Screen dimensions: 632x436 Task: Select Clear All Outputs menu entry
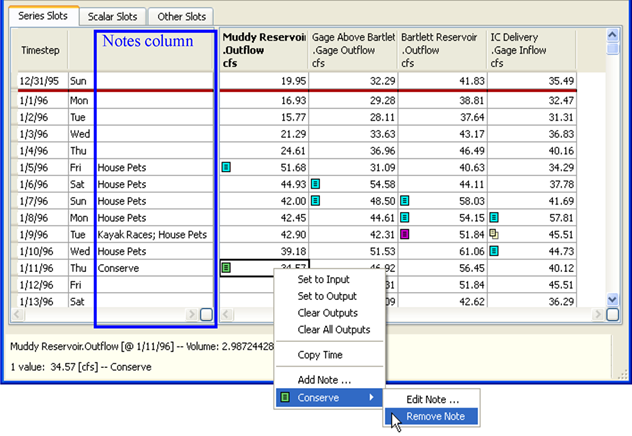333,330
